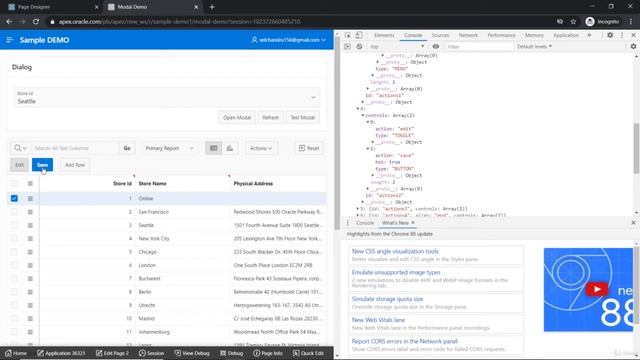Check the London row checkbox
The image size is (640, 360).
(14, 265)
